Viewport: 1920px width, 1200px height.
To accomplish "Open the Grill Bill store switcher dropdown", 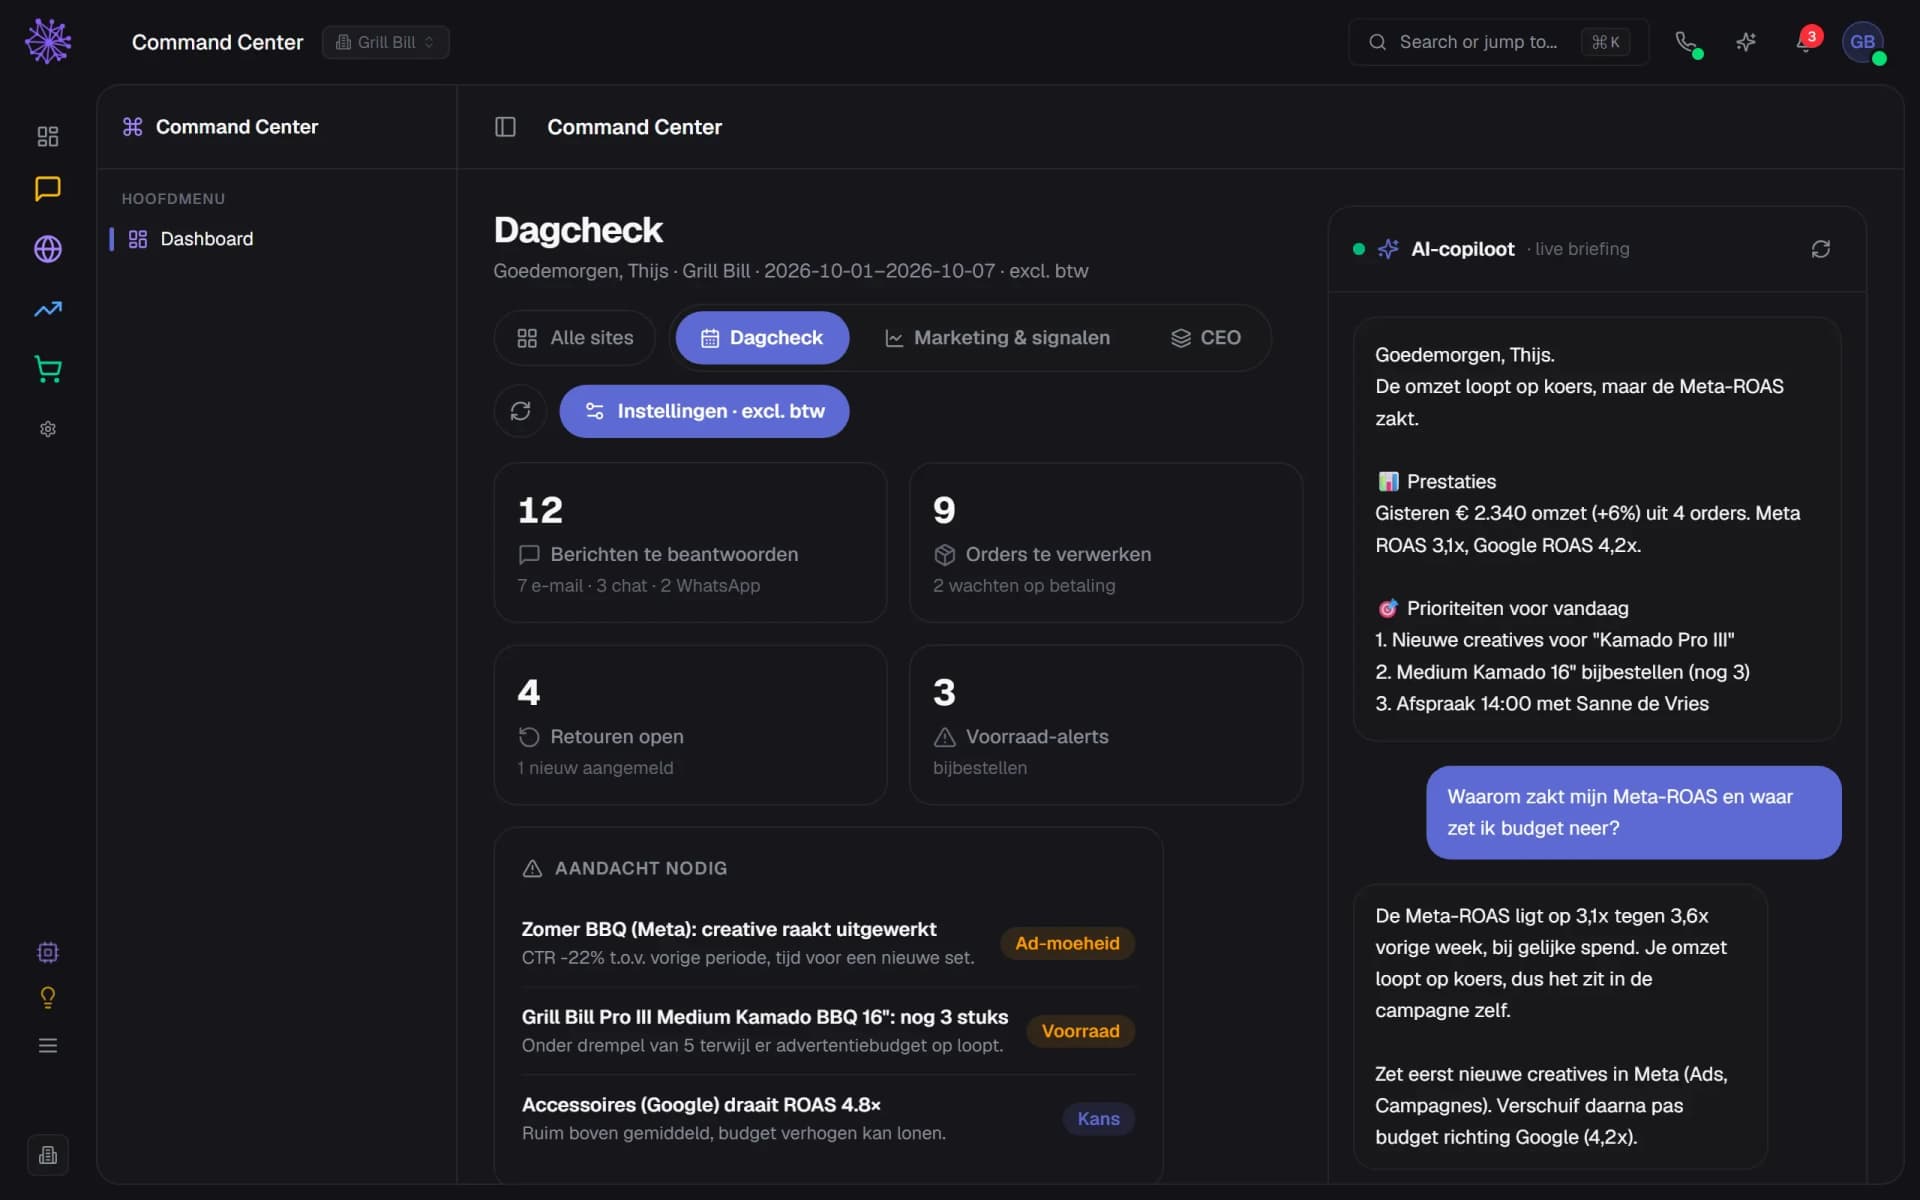I will coord(386,42).
